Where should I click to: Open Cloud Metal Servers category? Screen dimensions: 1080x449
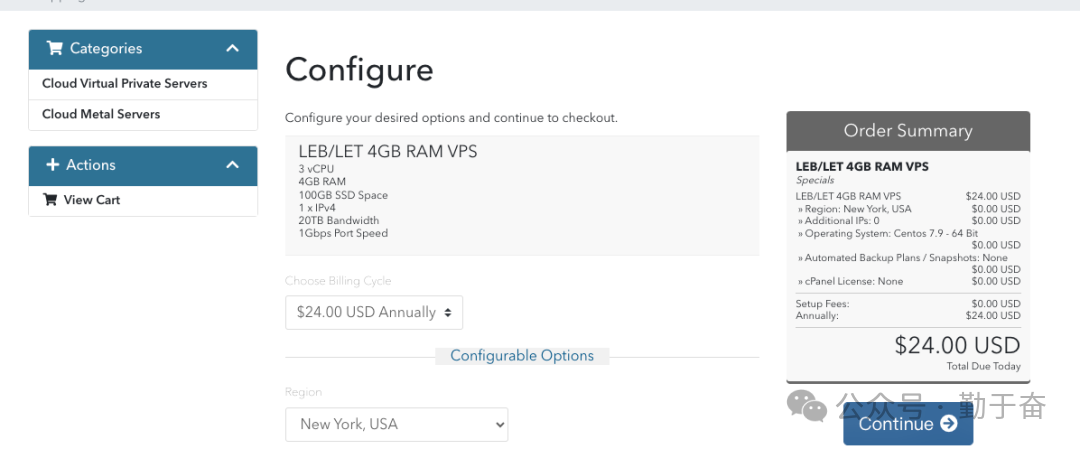pos(101,114)
